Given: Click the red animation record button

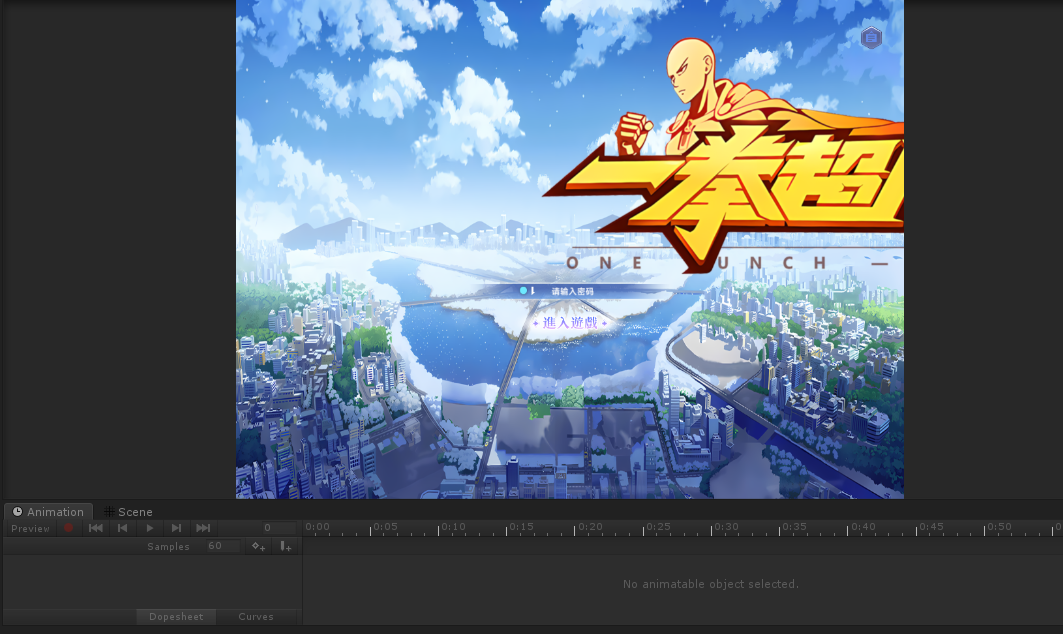Looking at the screenshot, I should click(x=69, y=528).
